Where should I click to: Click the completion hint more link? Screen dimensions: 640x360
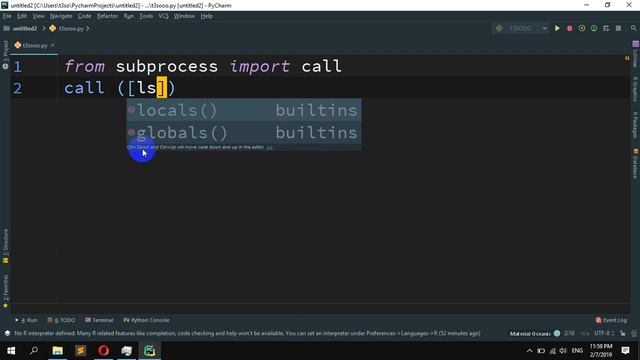[x=270, y=147]
